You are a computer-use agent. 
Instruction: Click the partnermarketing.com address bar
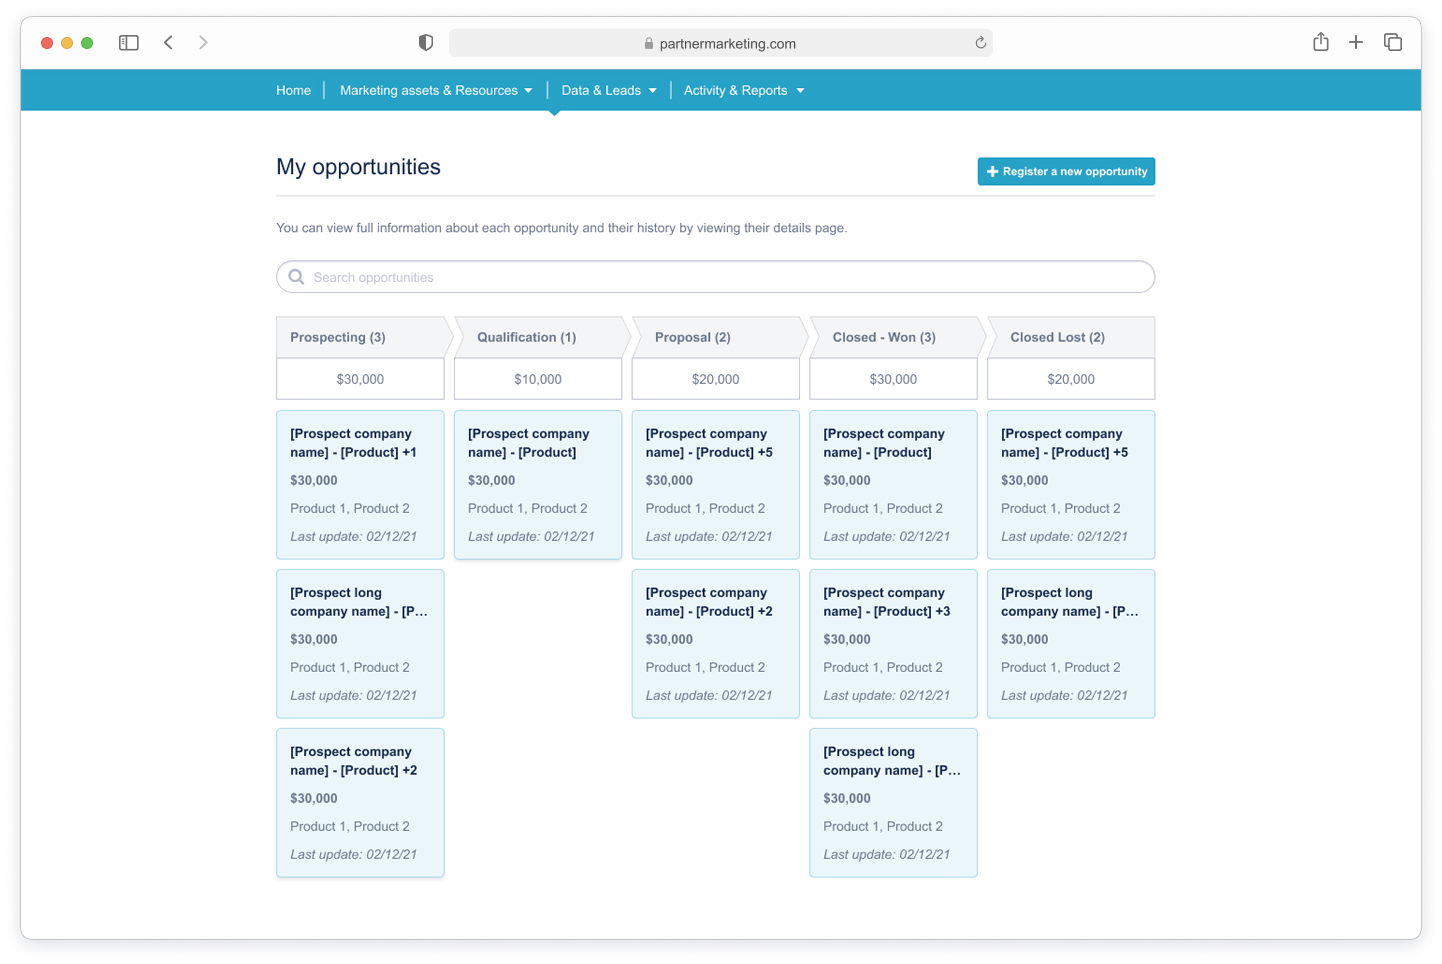point(720,43)
